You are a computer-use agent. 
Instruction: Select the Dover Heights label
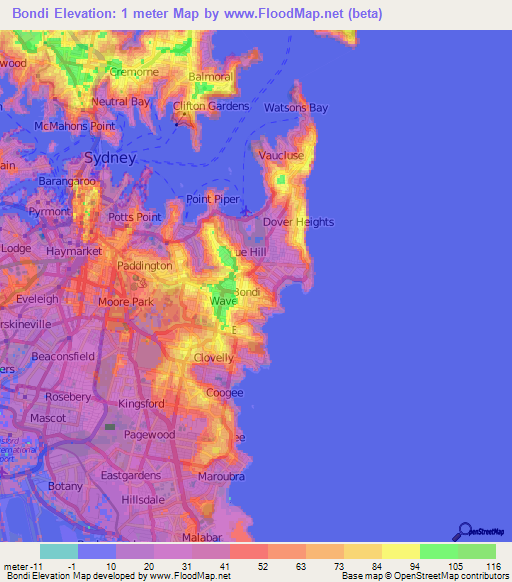(299, 222)
